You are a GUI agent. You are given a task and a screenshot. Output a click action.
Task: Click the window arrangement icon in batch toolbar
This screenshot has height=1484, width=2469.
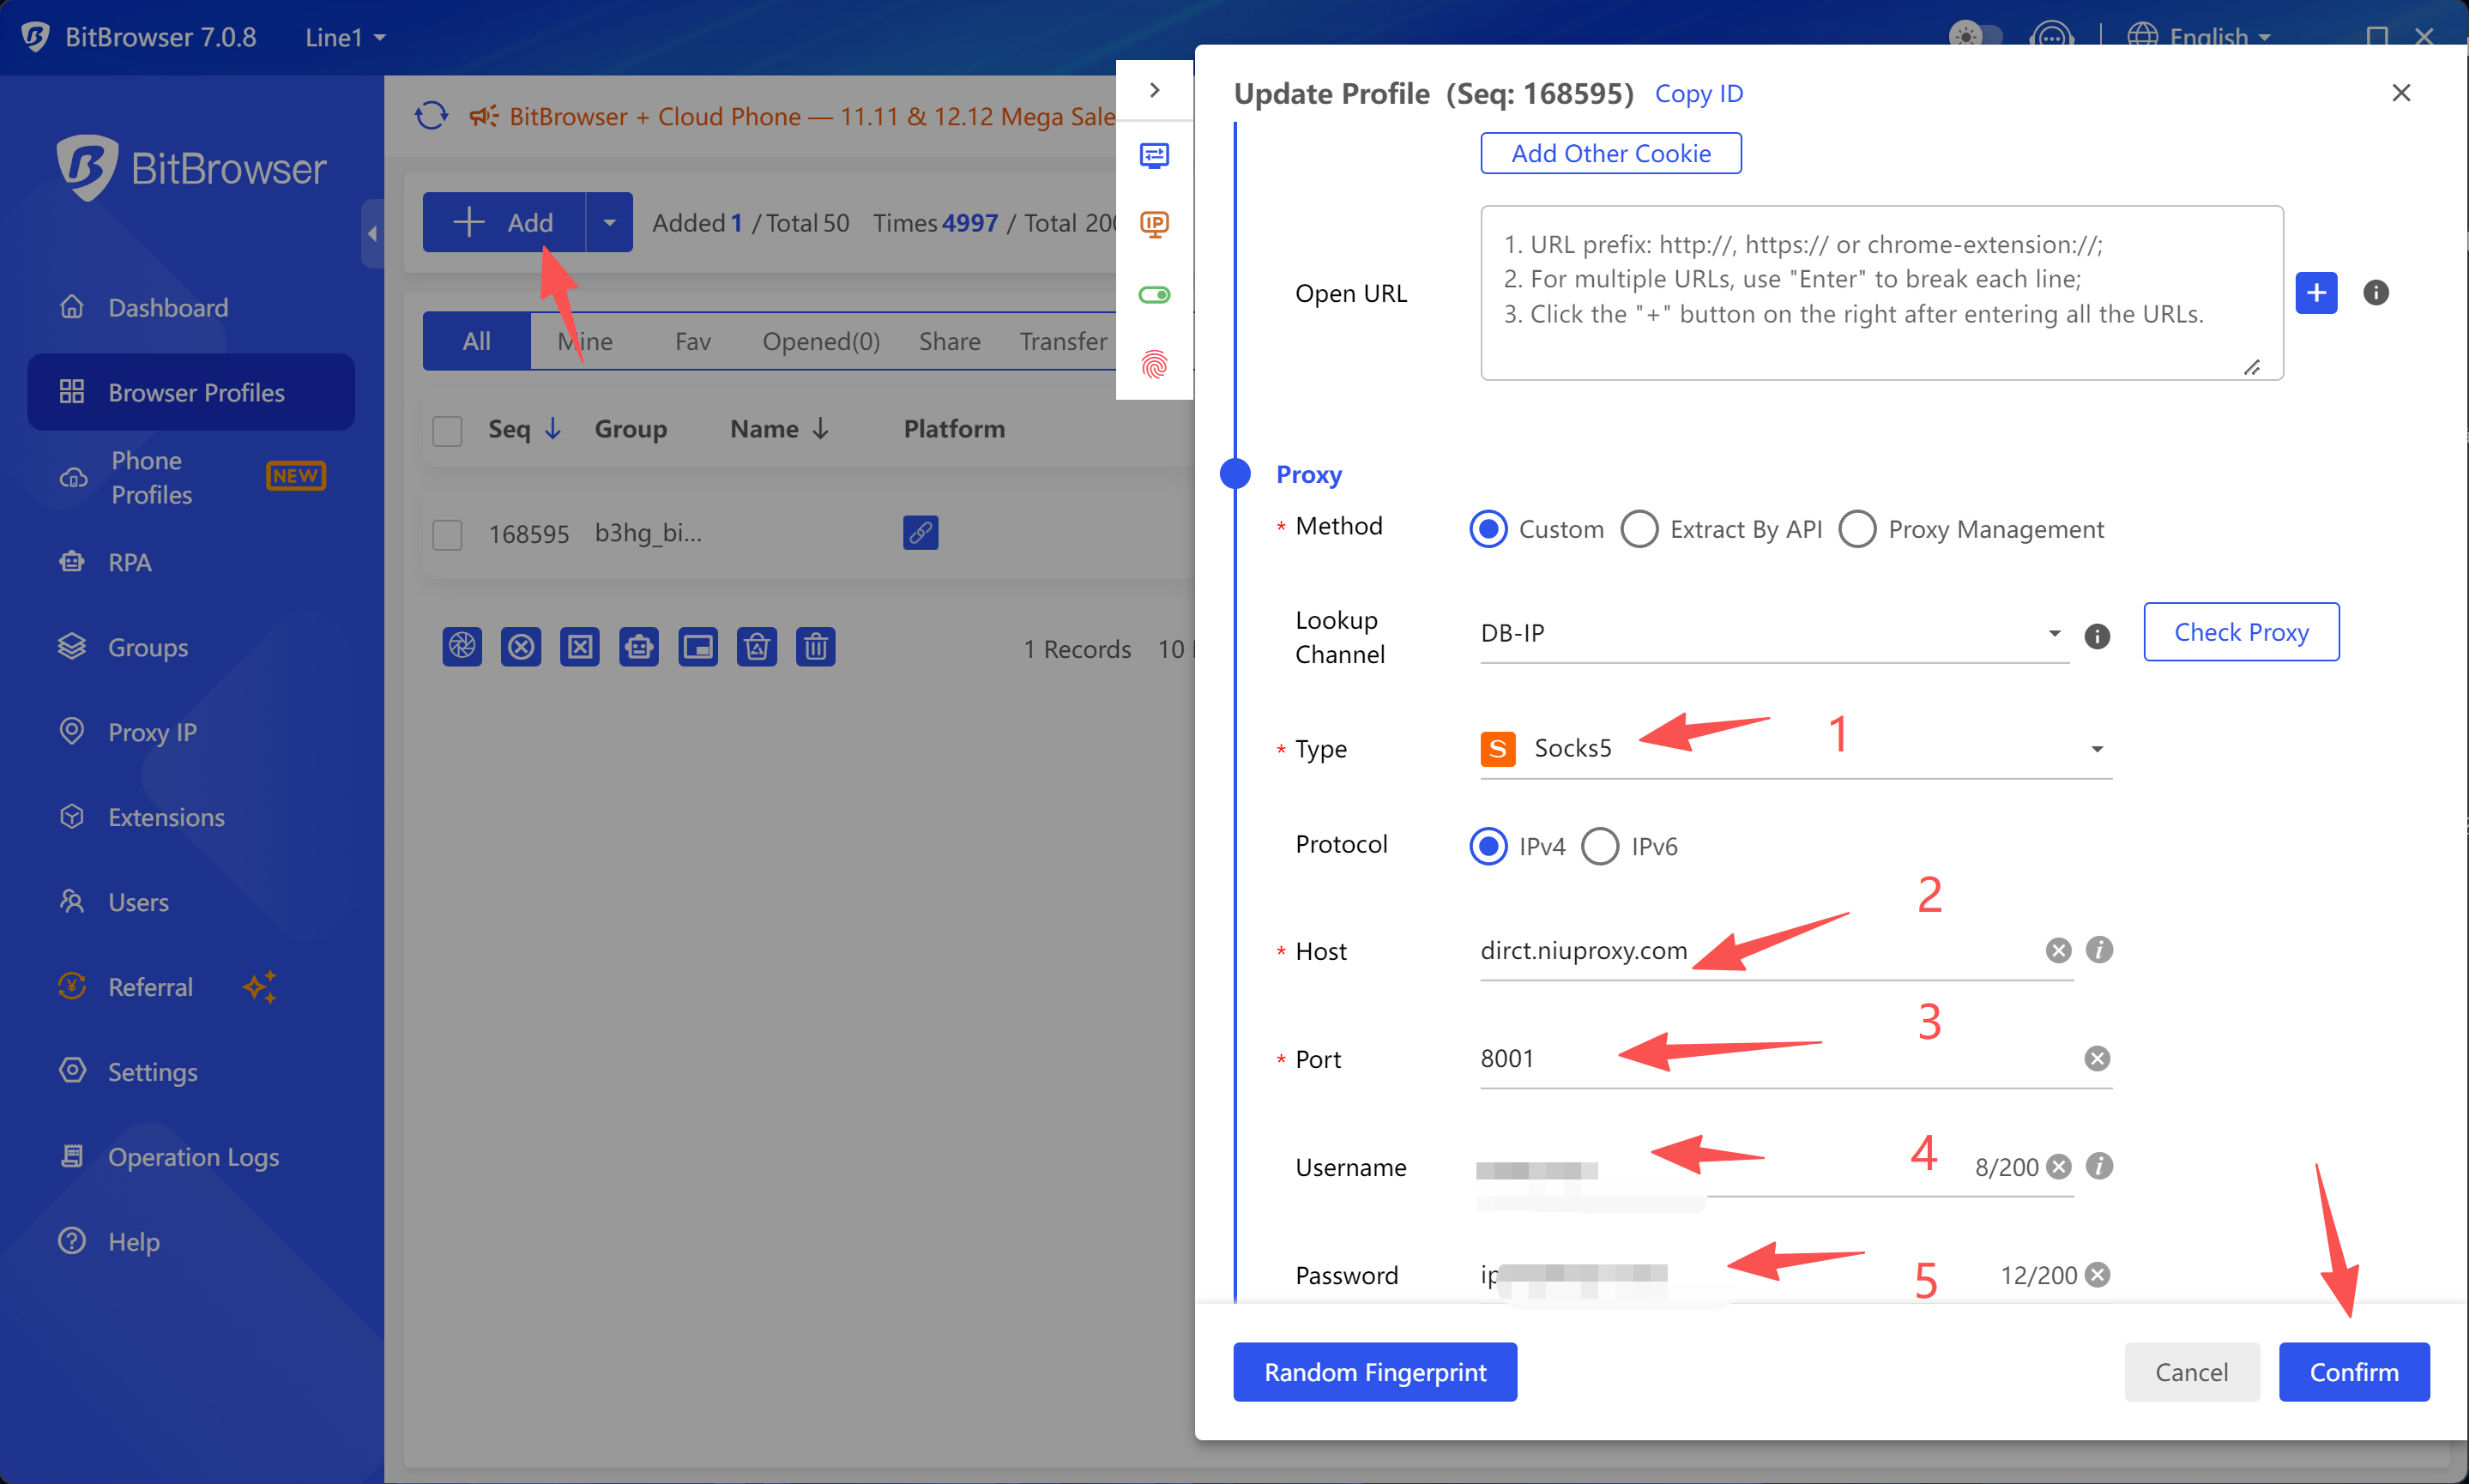698,647
